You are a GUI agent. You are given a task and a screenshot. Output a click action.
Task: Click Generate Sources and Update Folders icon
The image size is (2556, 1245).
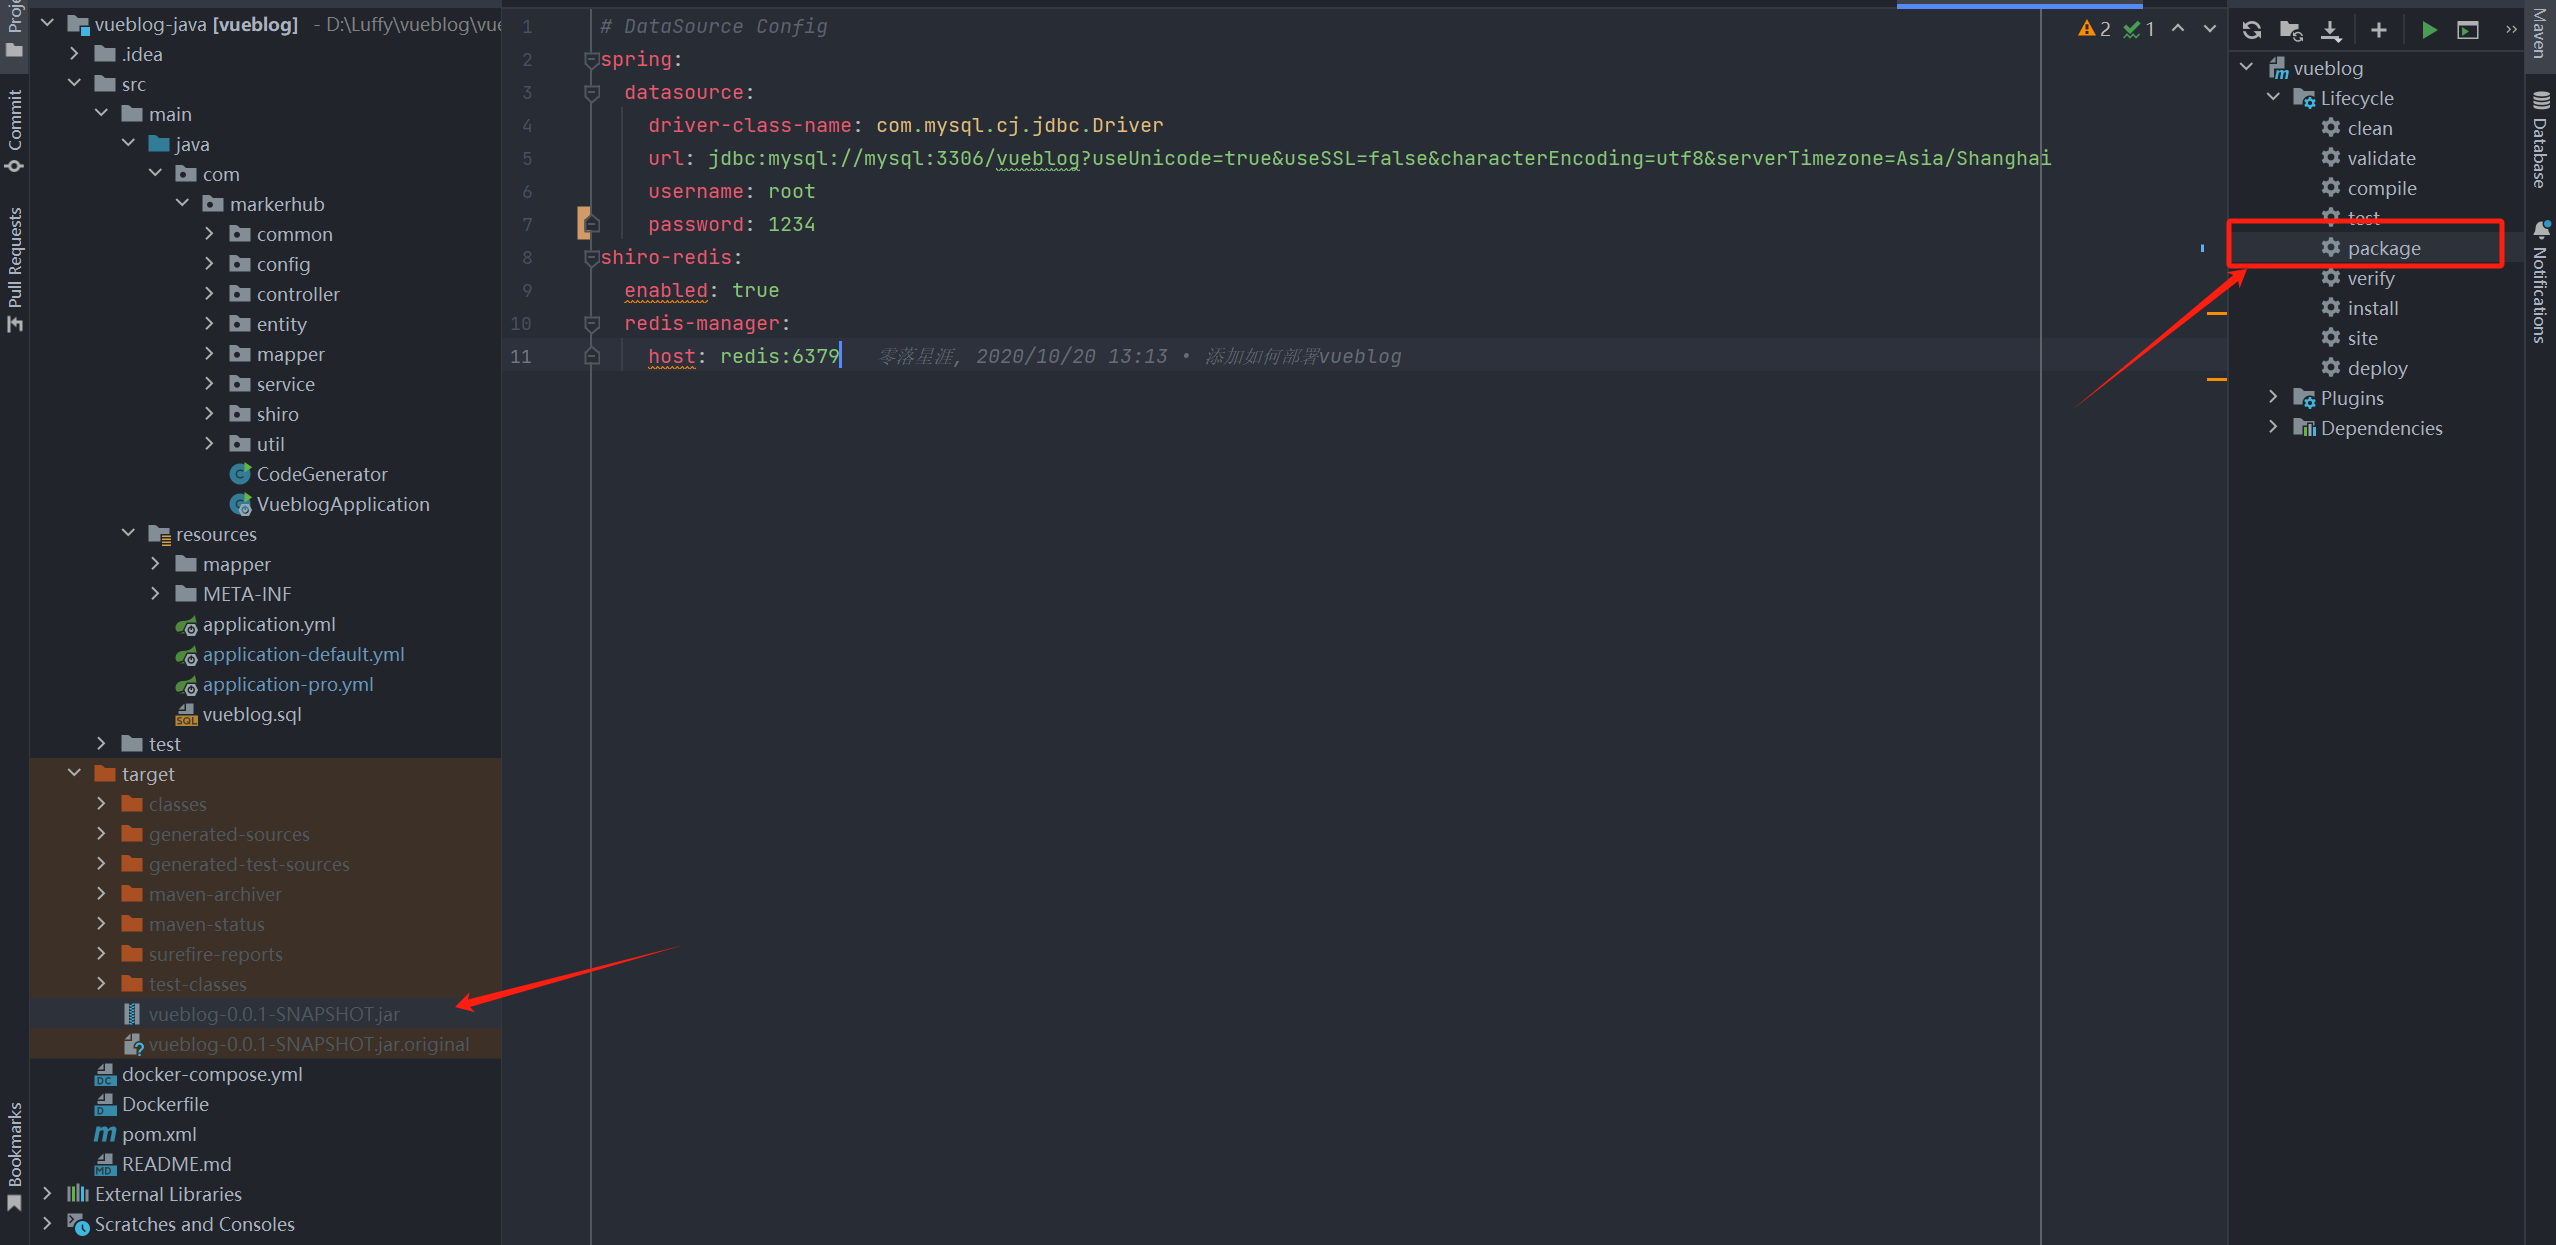point(2291,30)
